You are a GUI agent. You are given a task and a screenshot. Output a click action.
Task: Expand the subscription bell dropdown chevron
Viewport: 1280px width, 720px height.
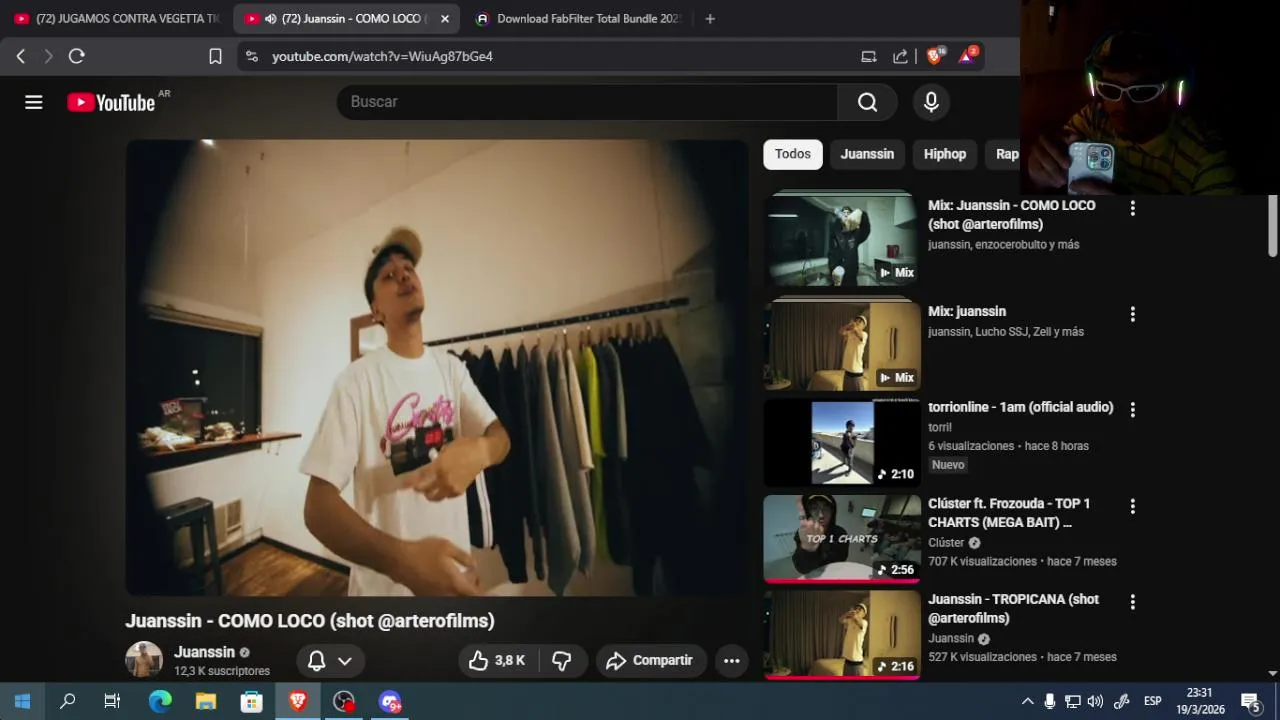pyautogui.click(x=345, y=661)
